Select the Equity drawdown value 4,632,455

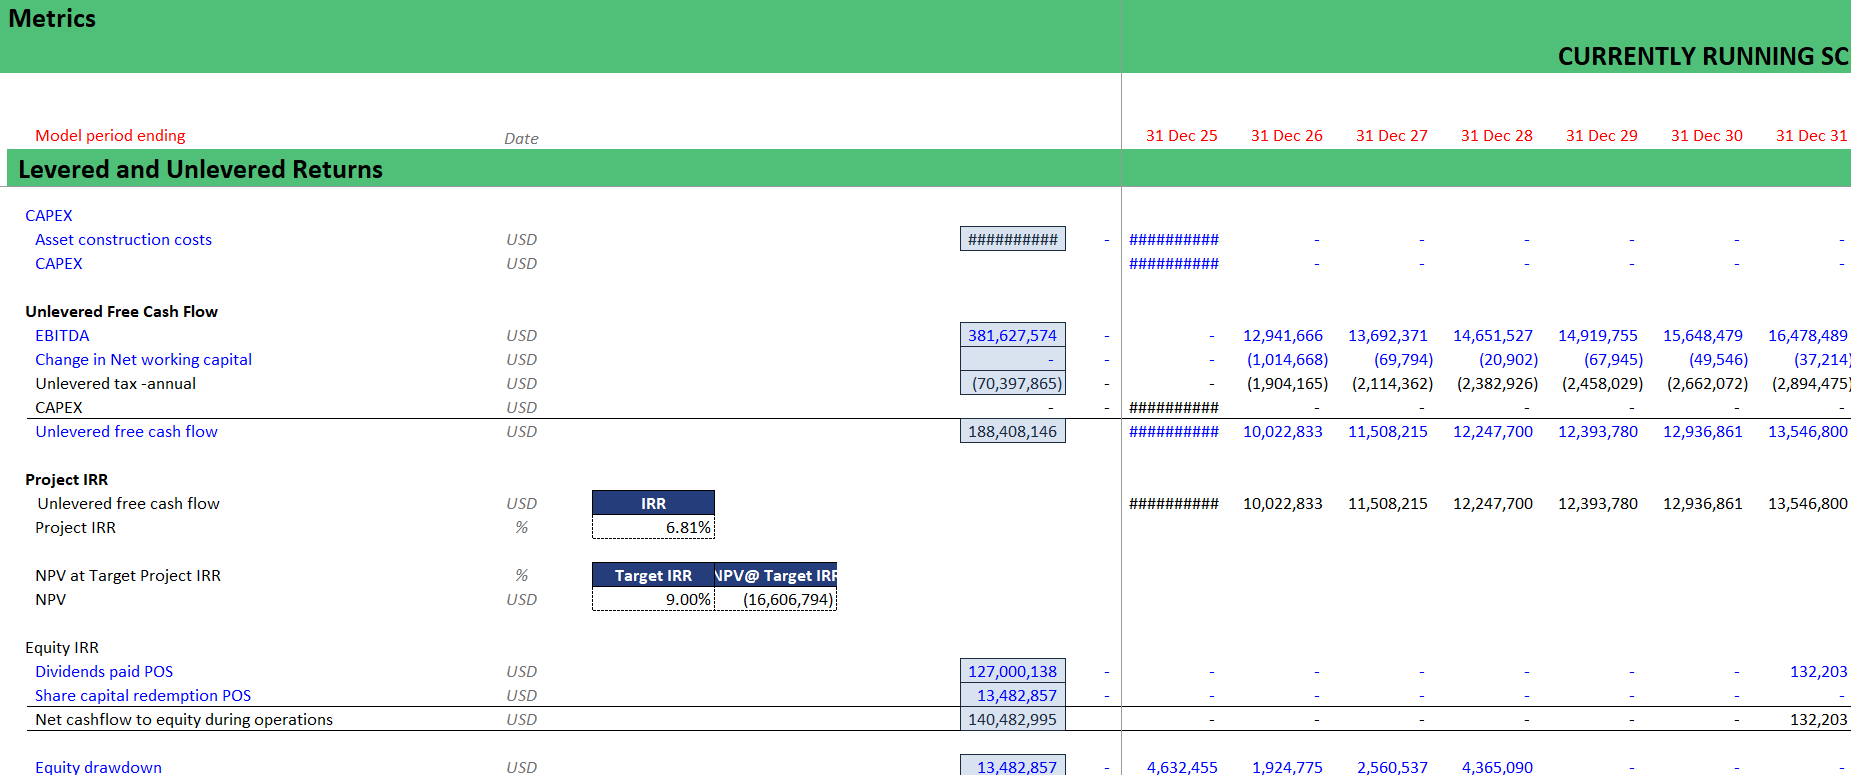[x=1181, y=767]
